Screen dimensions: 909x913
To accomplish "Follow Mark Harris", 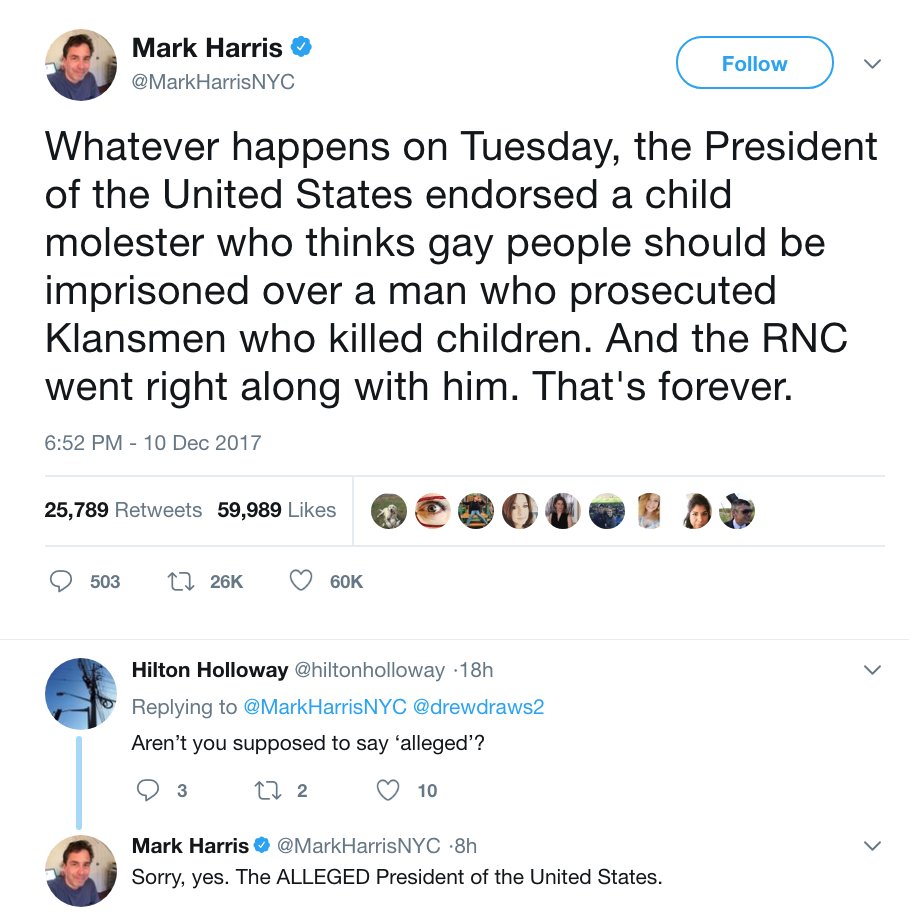I will point(754,64).
